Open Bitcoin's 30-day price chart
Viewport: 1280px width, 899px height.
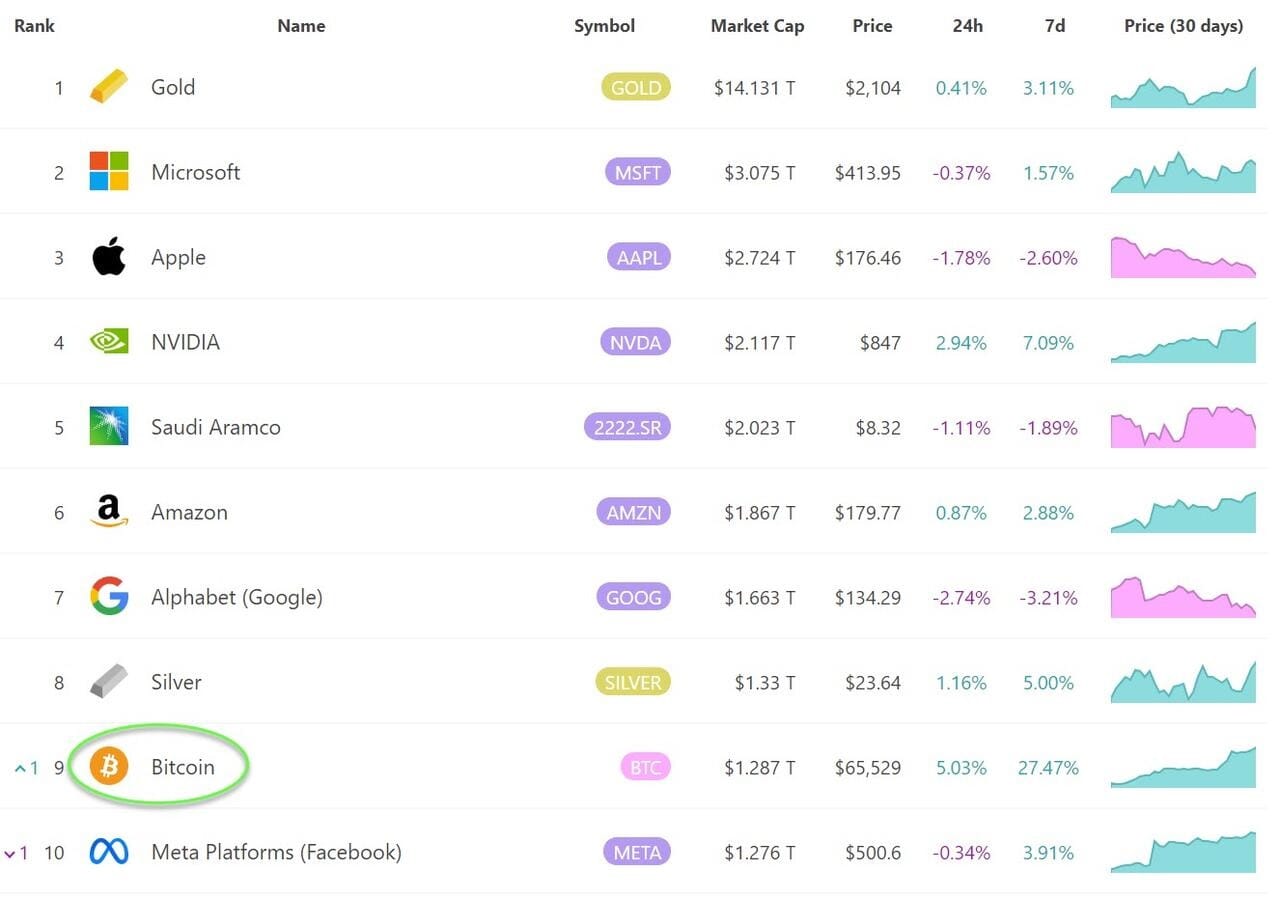click(1183, 767)
